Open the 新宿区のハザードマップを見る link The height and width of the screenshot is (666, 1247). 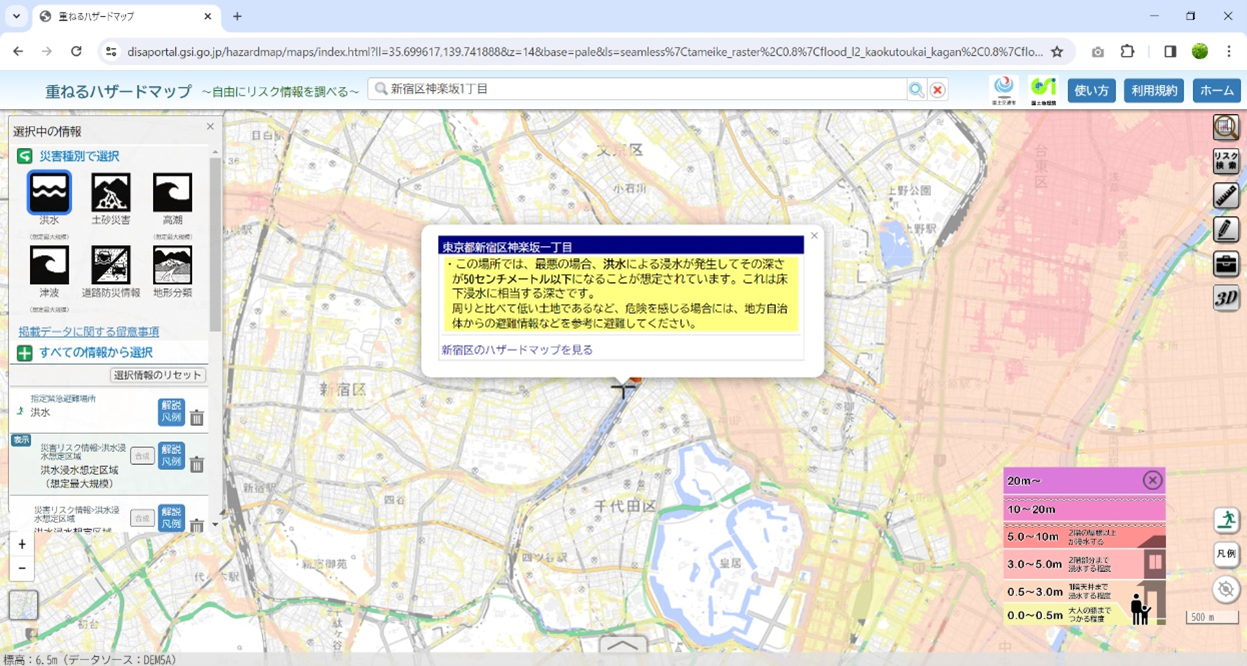tap(517, 350)
